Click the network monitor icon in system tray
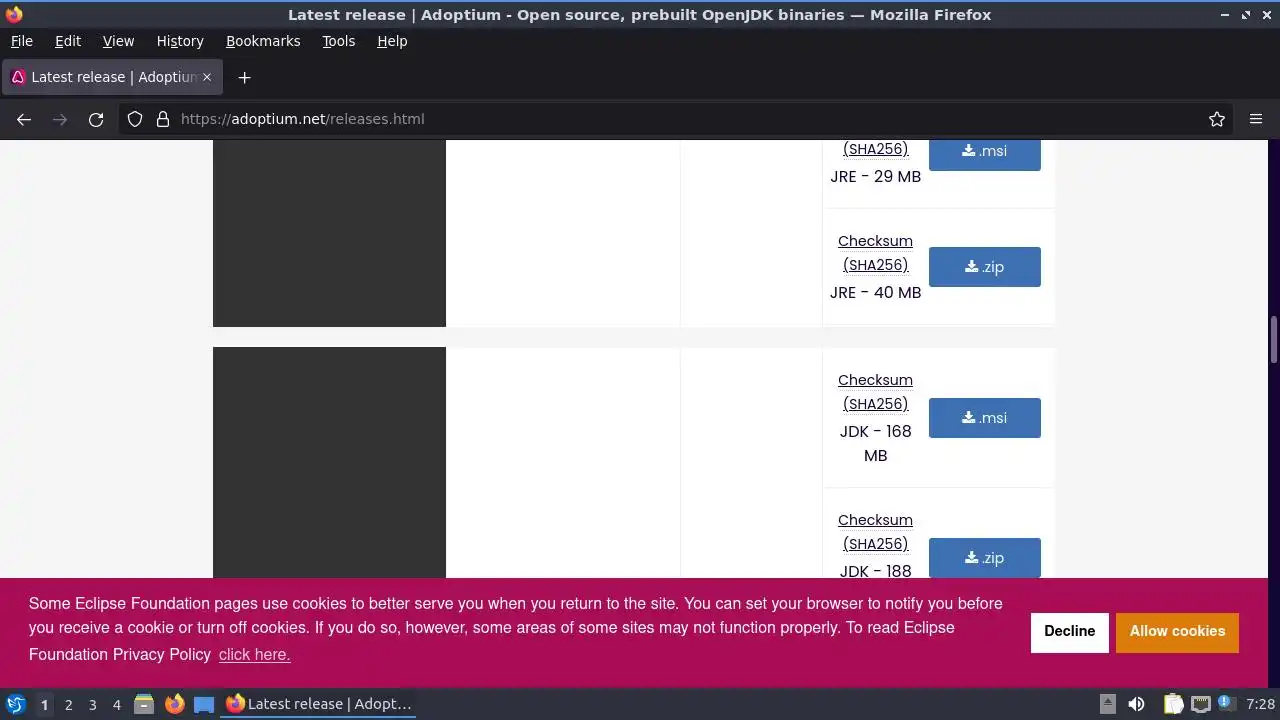The width and height of the screenshot is (1280, 720). pyautogui.click(x=1200, y=704)
